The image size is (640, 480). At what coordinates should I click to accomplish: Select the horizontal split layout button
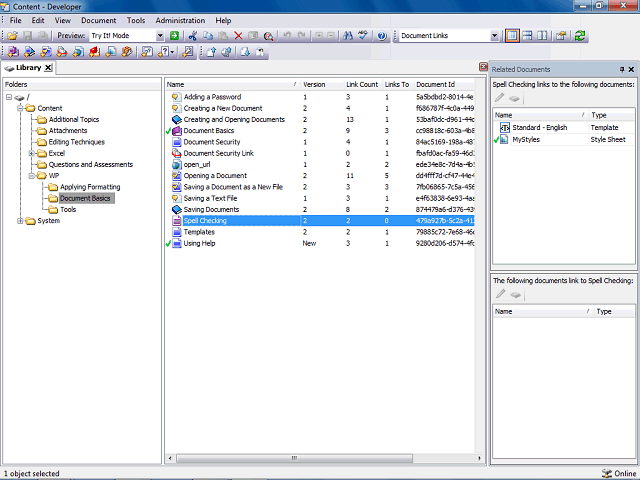pos(527,36)
